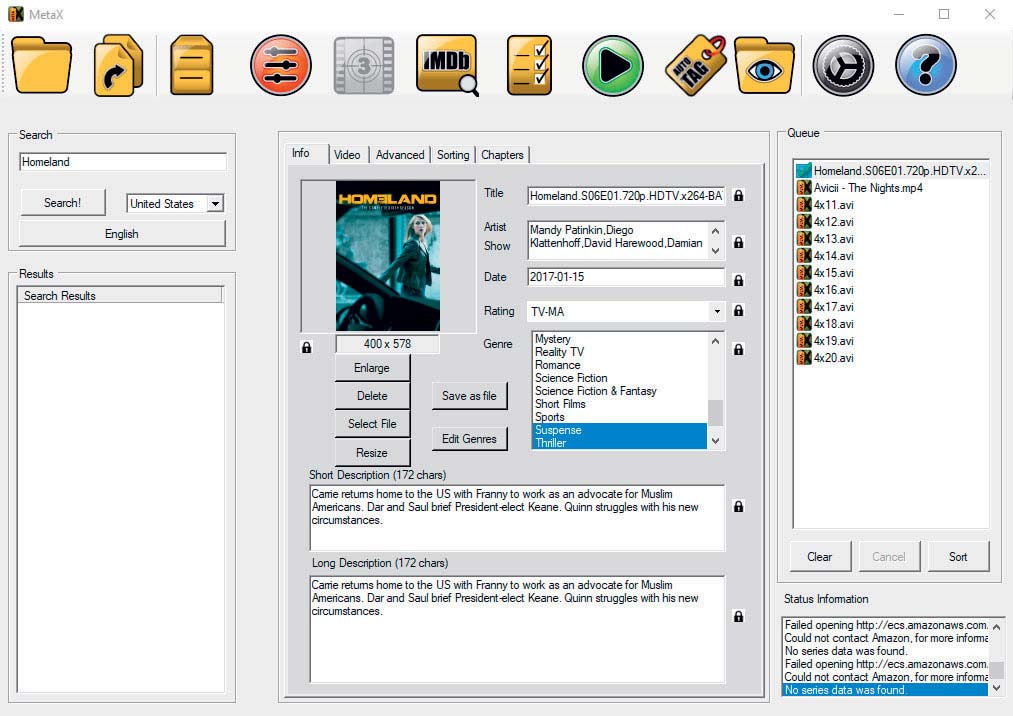Click the English language button

coord(122,234)
